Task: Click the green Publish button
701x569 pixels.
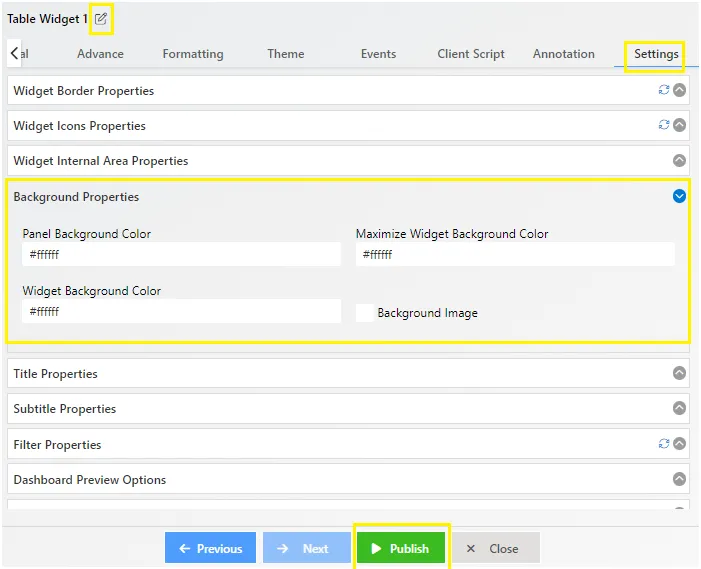Action: (x=401, y=548)
